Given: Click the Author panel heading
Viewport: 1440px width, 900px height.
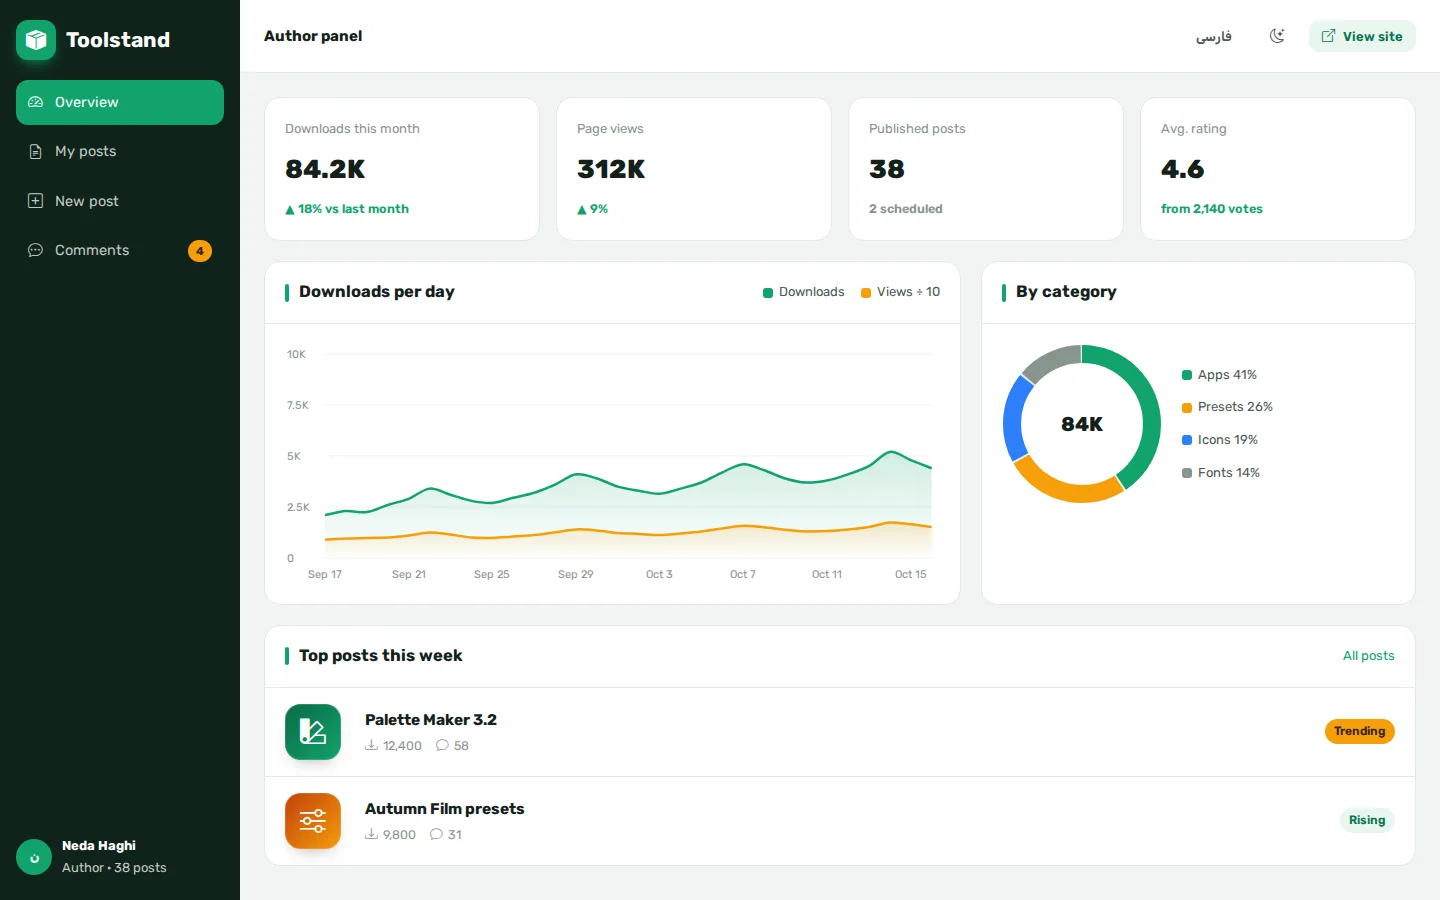Looking at the screenshot, I should pos(313,36).
